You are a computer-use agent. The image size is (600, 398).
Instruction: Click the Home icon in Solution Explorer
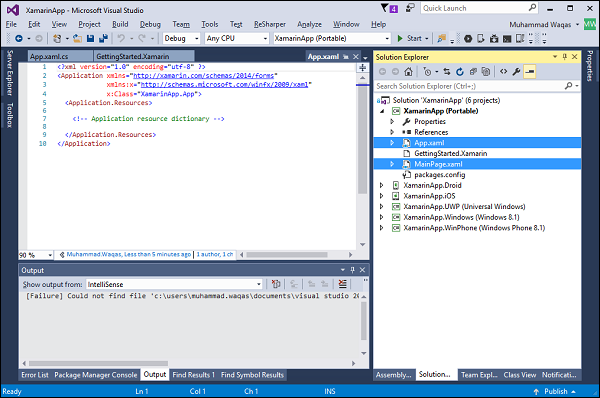(408, 72)
